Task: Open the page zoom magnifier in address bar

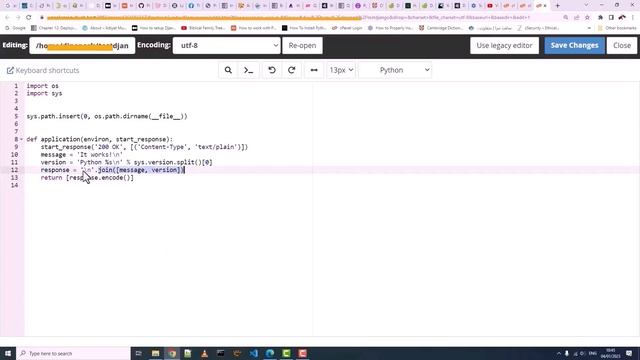Action: 566,18
